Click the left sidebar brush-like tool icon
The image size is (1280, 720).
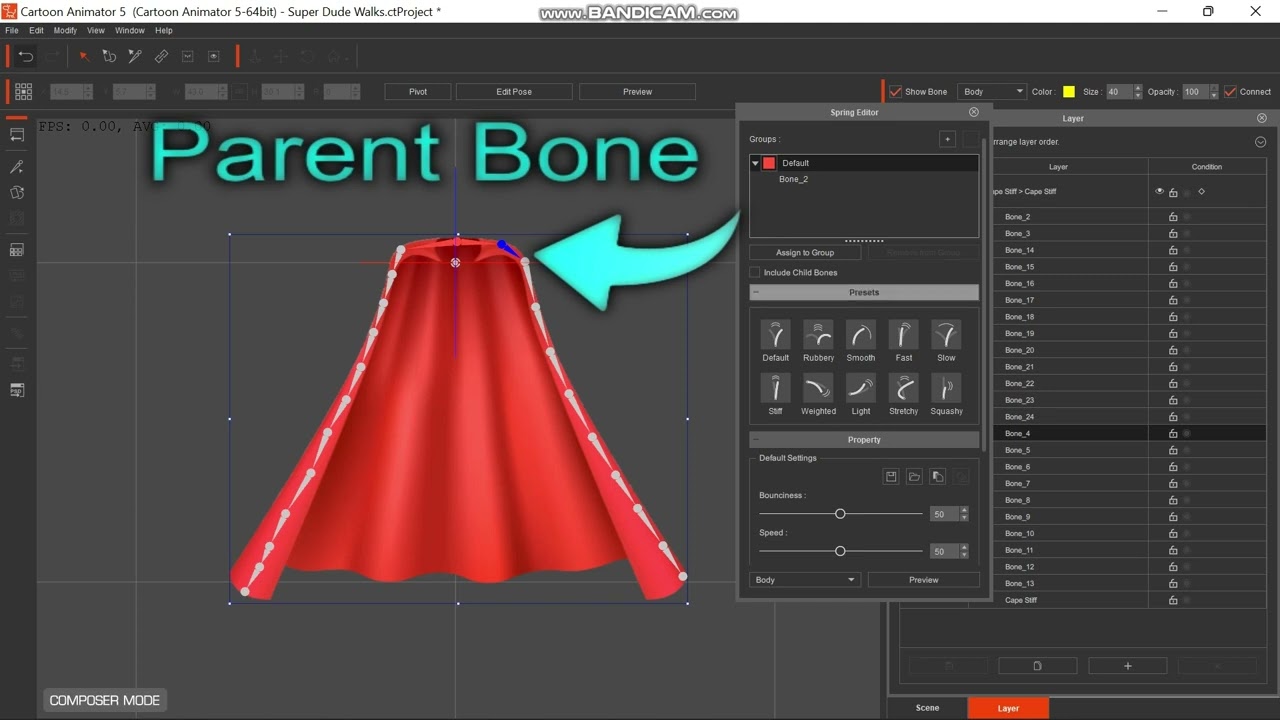click(x=17, y=167)
